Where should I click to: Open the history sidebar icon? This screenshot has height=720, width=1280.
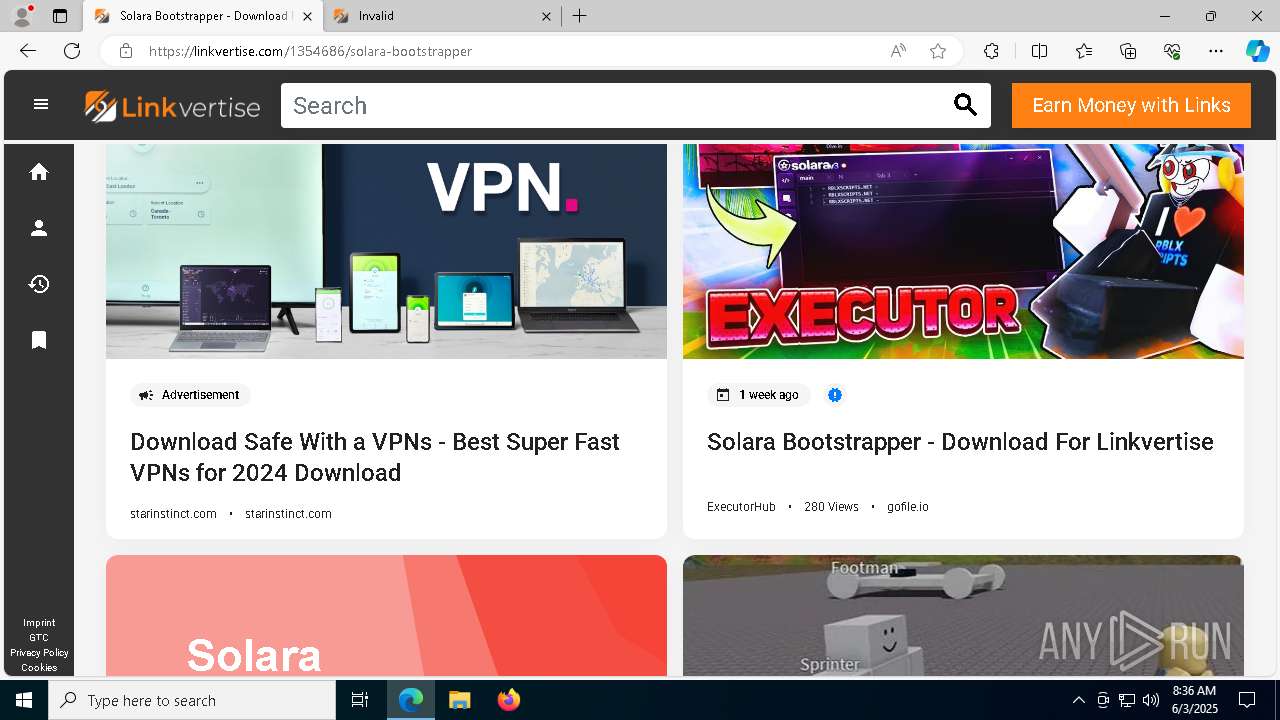pyautogui.click(x=39, y=284)
